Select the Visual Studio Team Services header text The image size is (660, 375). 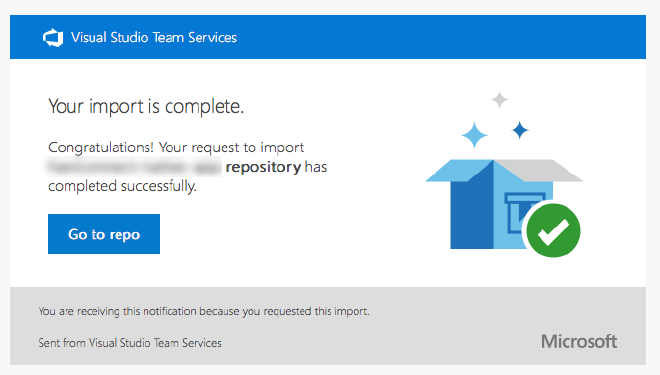[154, 37]
